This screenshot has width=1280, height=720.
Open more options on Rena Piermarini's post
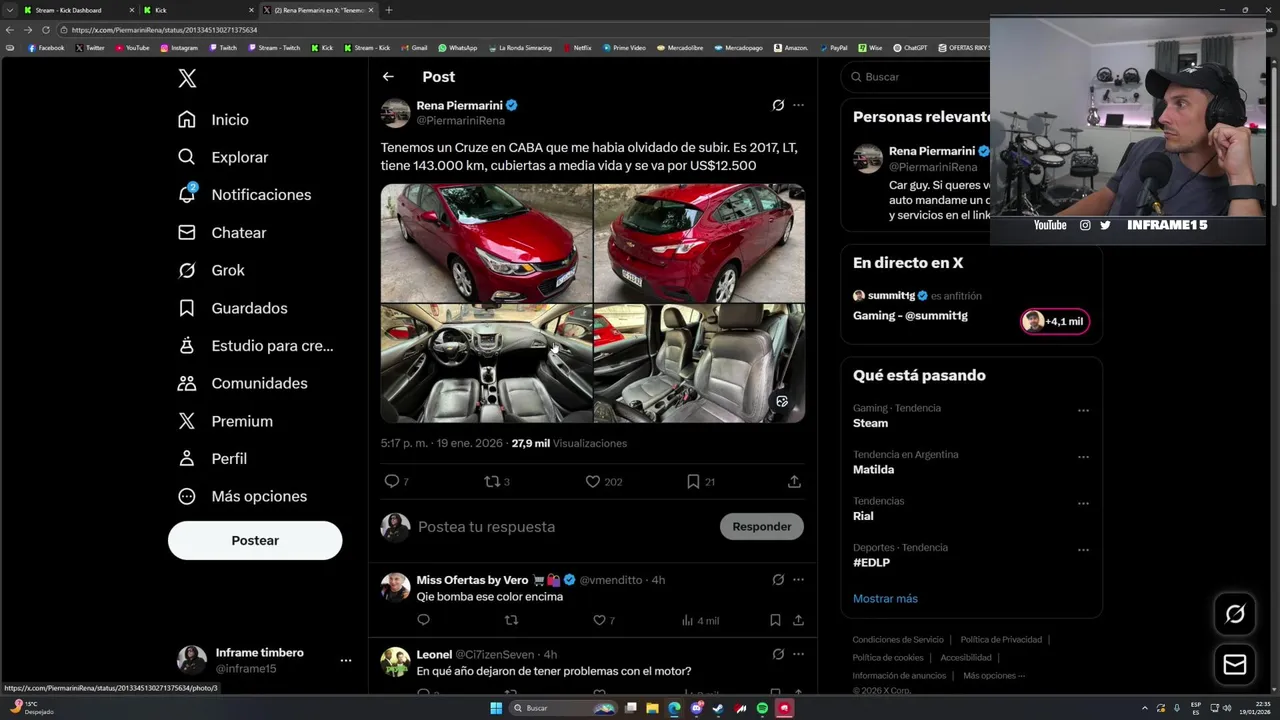click(x=798, y=105)
